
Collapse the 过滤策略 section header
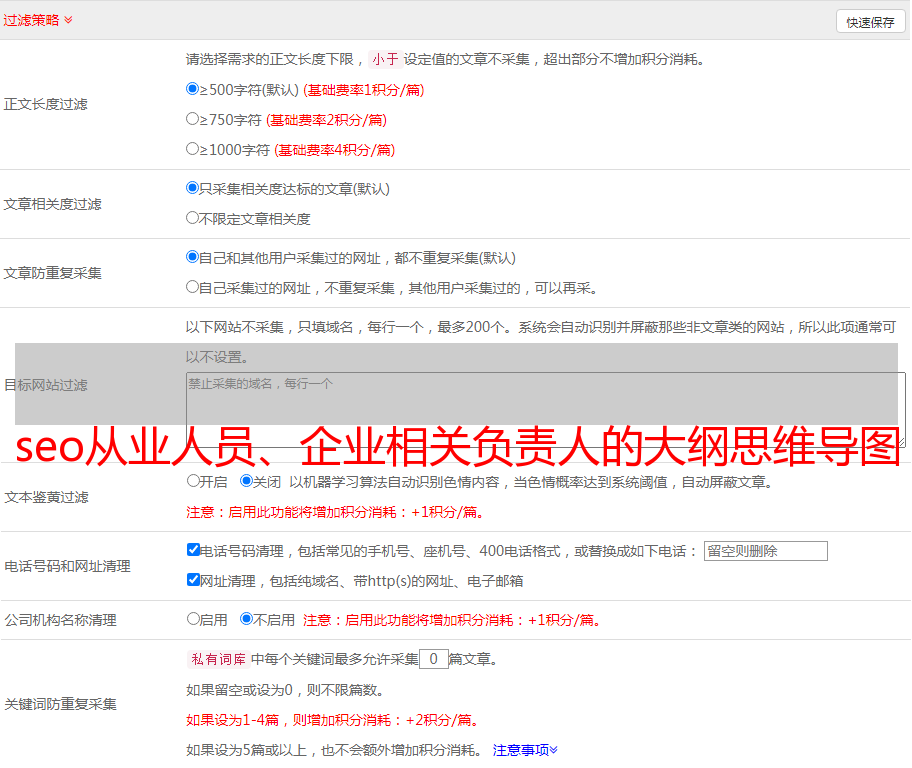click(x=38, y=20)
